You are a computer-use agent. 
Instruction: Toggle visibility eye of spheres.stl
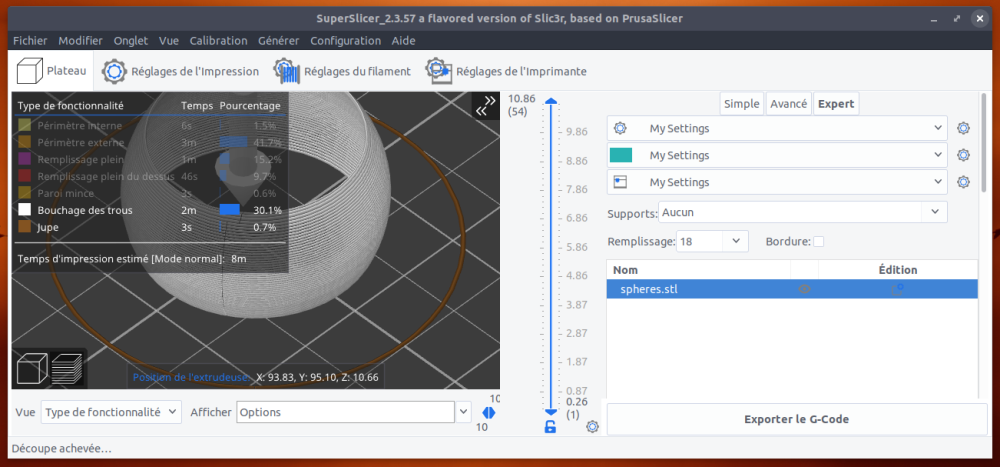pyautogui.click(x=804, y=289)
